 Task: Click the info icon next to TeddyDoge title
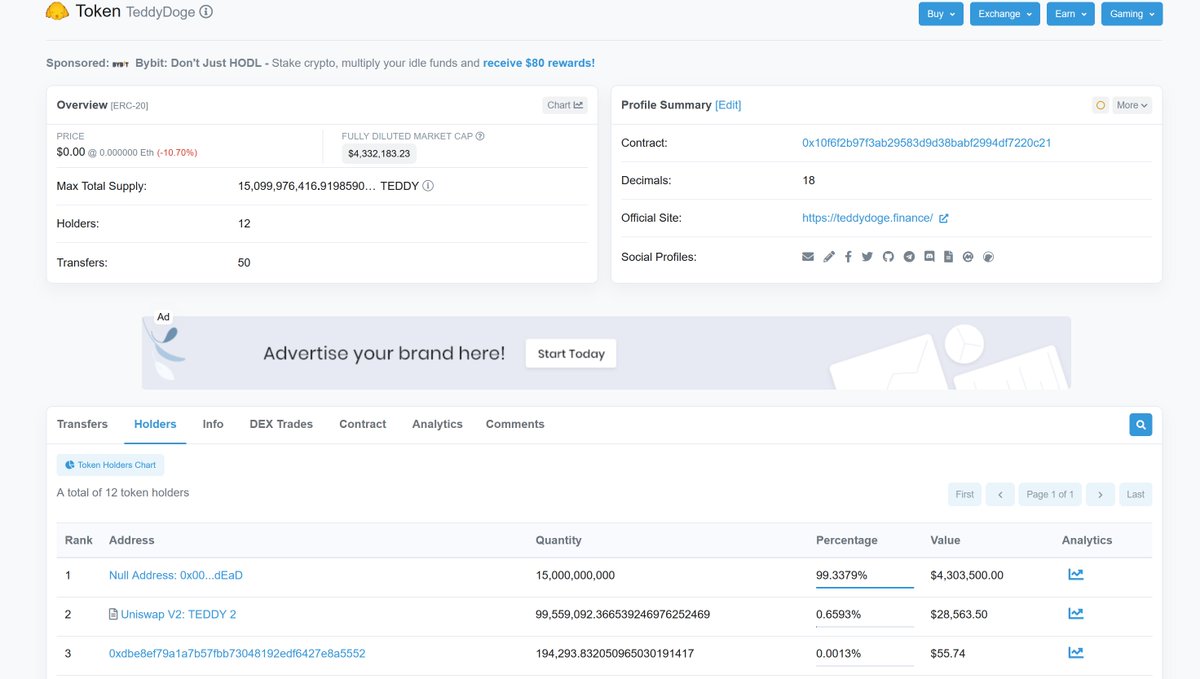[x=206, y=13]
